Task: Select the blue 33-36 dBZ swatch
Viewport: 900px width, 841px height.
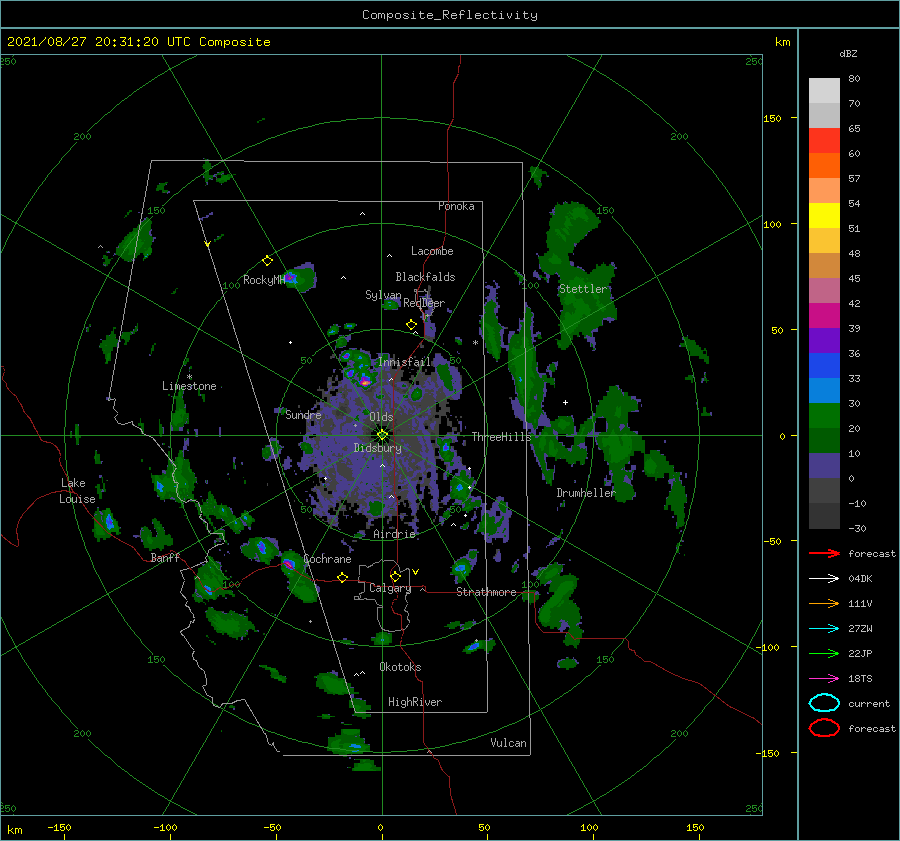Action: point(824,365)
